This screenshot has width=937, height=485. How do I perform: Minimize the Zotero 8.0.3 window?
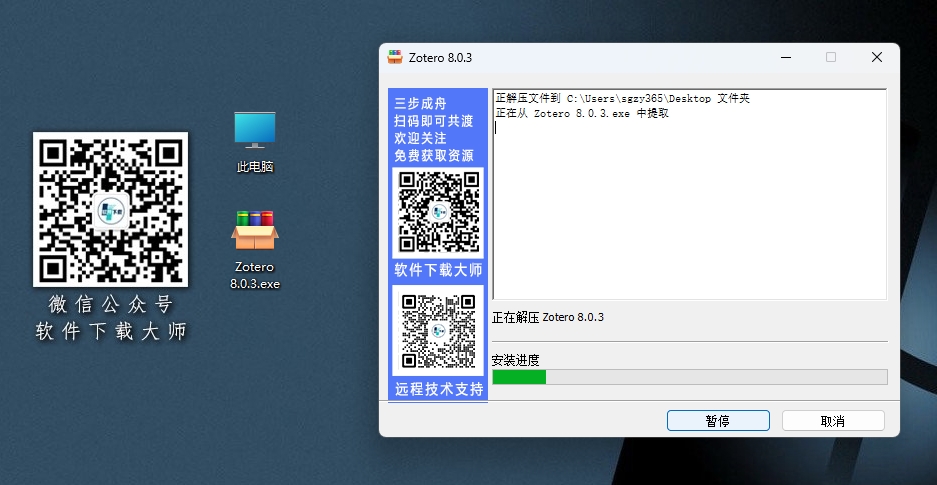pos(786,57)
